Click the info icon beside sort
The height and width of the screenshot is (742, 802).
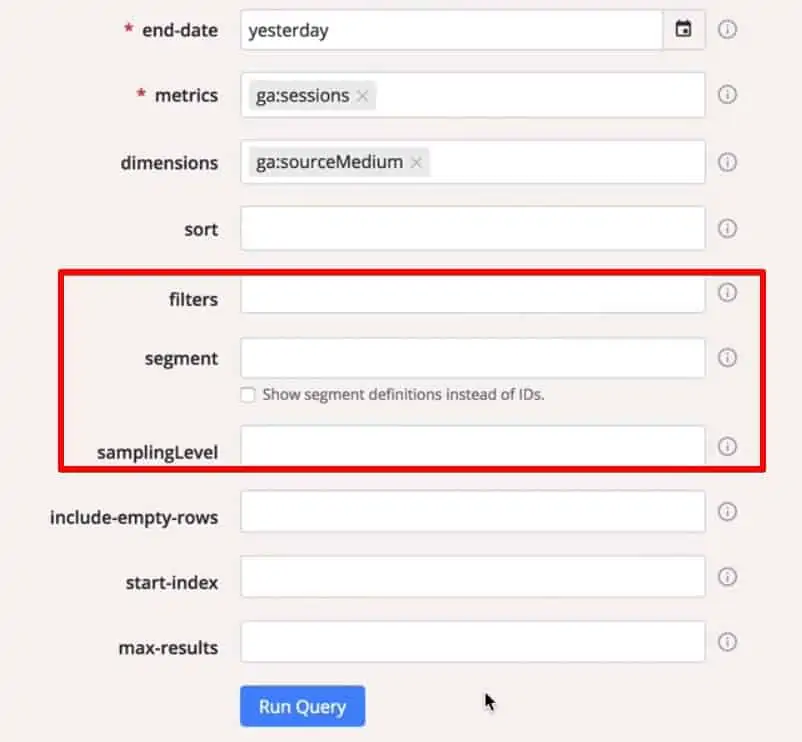[x=728, y=228]
